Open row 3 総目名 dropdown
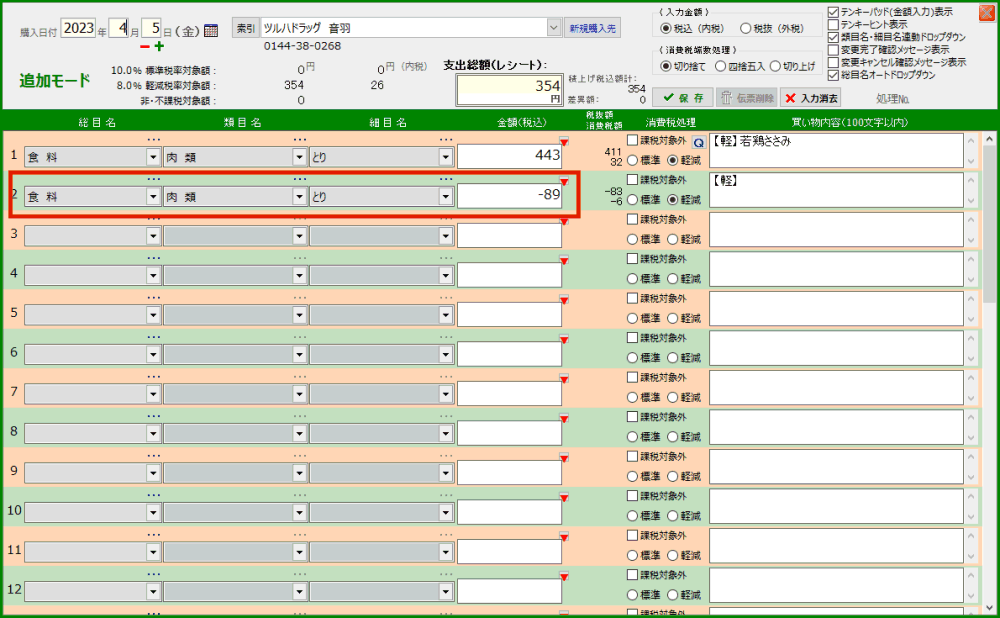Image resolution: width=1000 pixels, height=618 pixels. (153, 236)
